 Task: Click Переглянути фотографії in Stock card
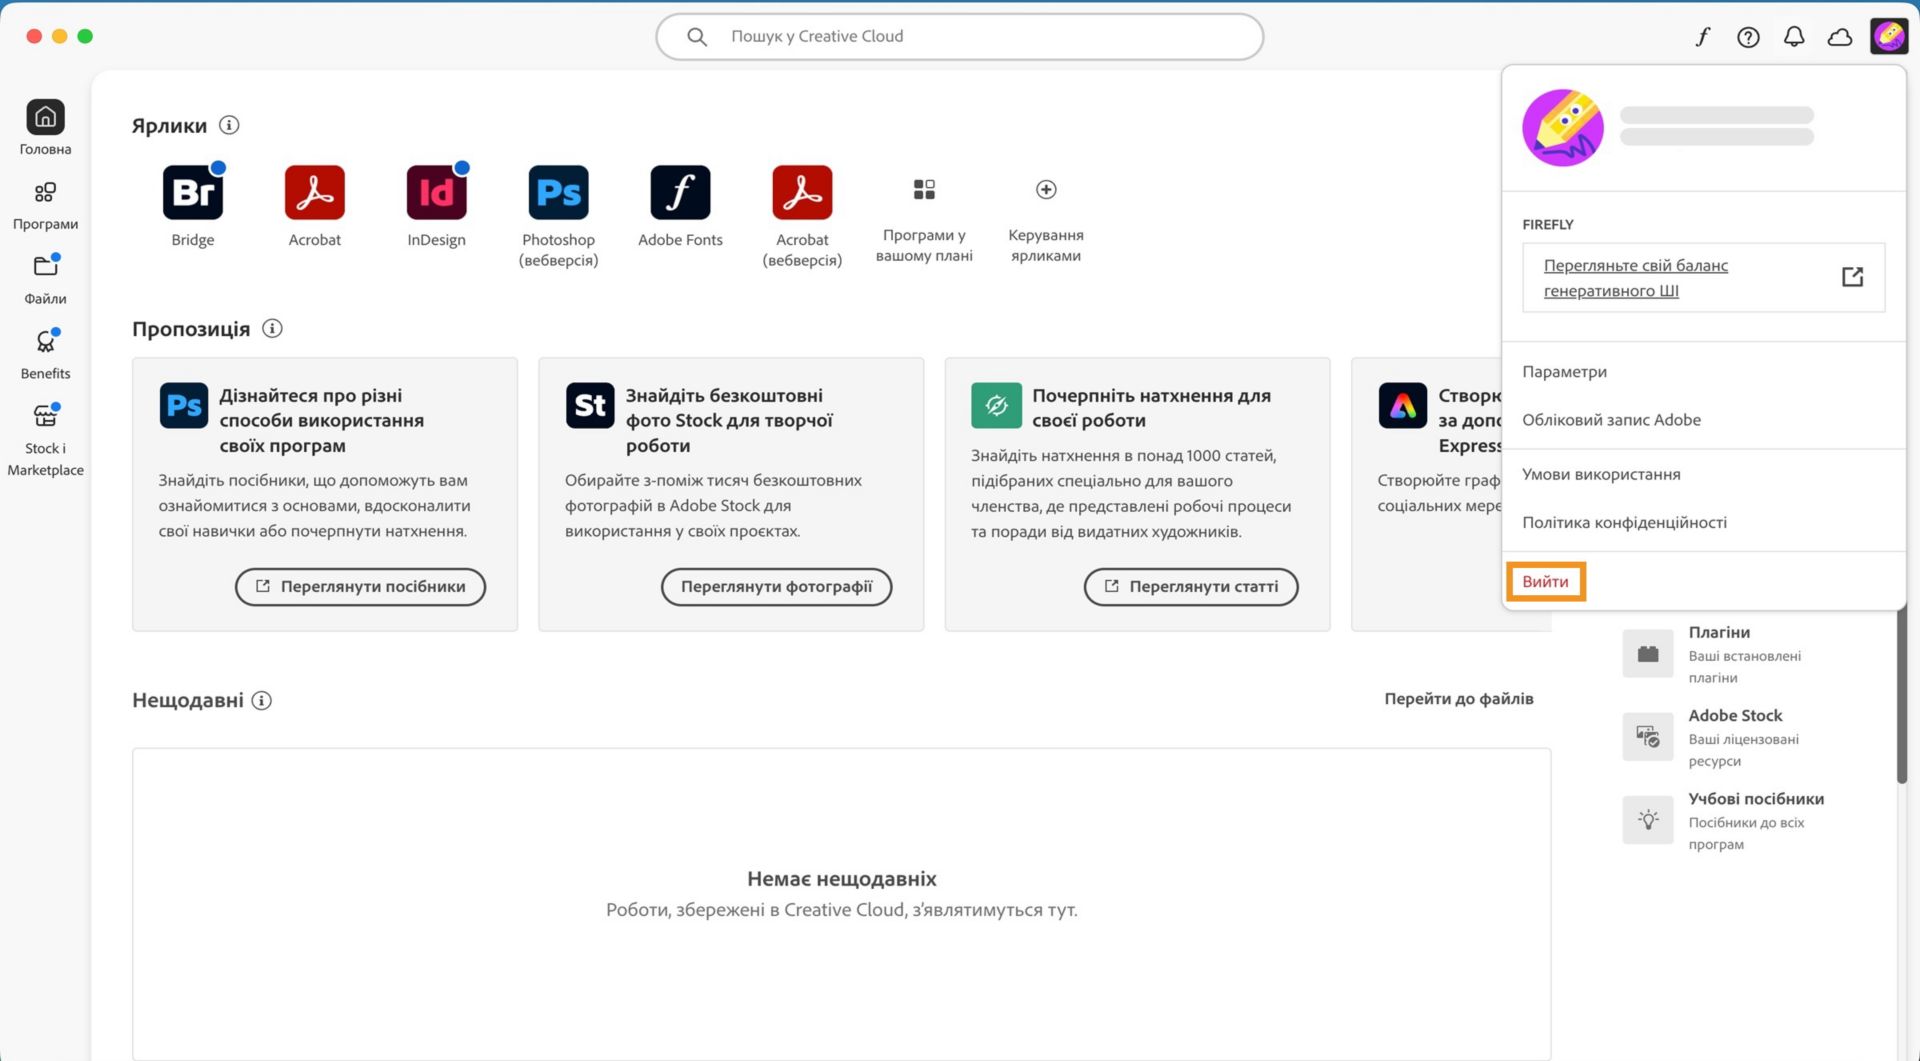coord(776,587)
